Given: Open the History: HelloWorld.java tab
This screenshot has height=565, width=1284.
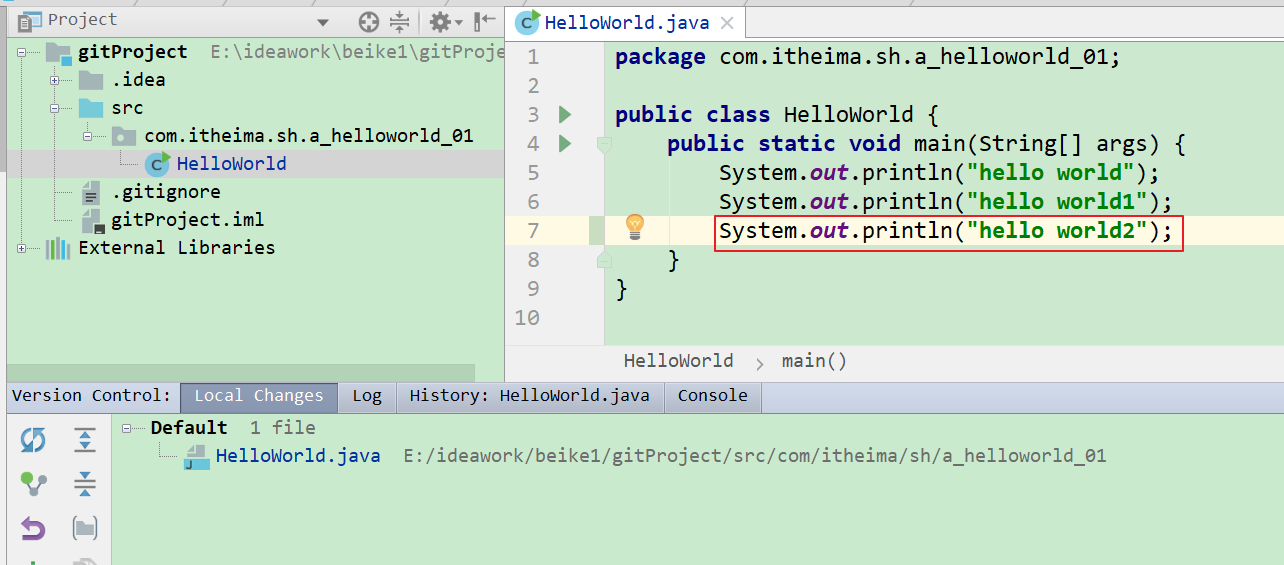Looking at the screenshot, I should click(x=529, y=396).
